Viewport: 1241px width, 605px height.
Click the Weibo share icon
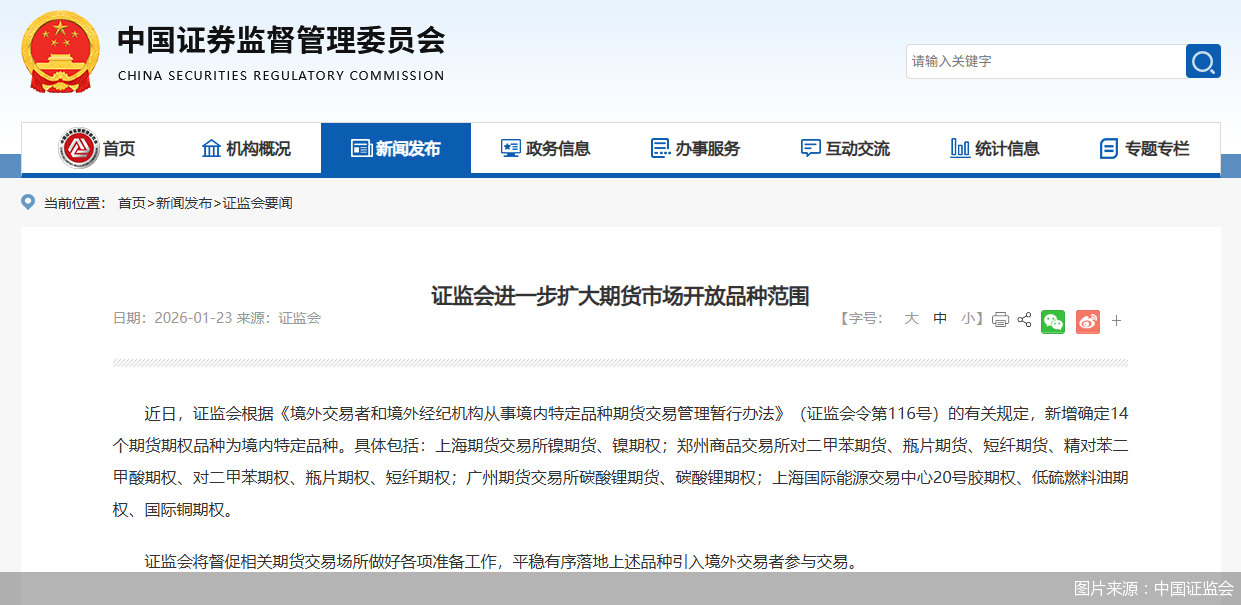click(1087, 321)
